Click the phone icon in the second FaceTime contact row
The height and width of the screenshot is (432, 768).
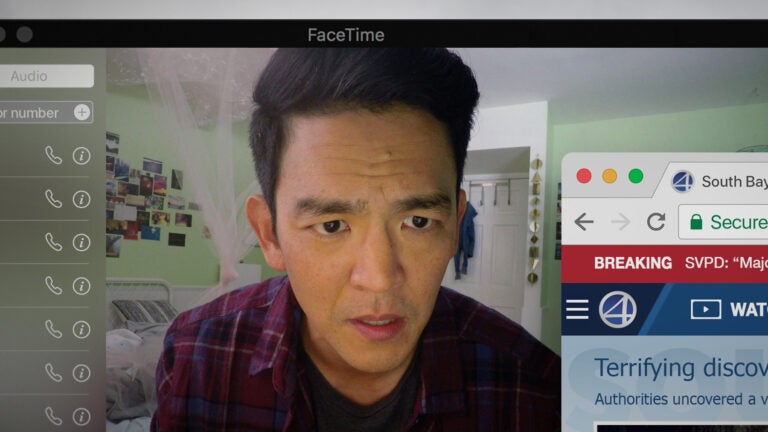click(53, 199)
